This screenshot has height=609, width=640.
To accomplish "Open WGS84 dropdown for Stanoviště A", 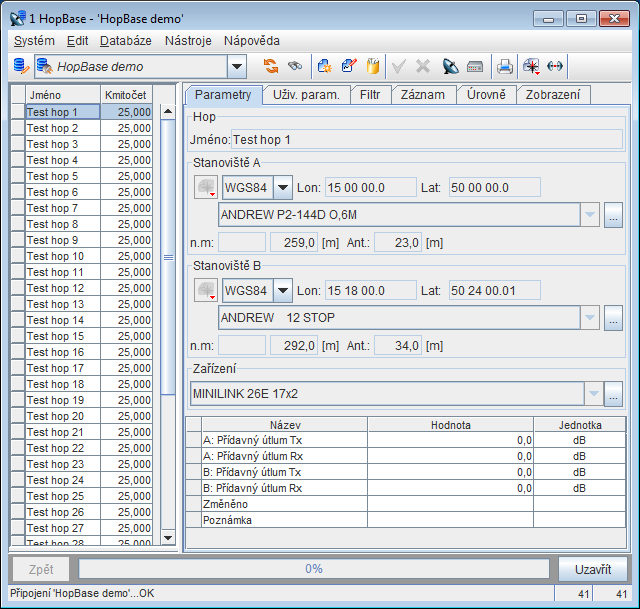I will click(x=283, y=187).
